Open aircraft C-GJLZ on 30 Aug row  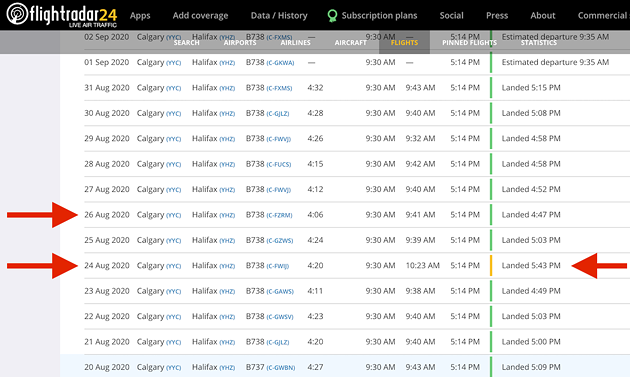pos(278,114)
